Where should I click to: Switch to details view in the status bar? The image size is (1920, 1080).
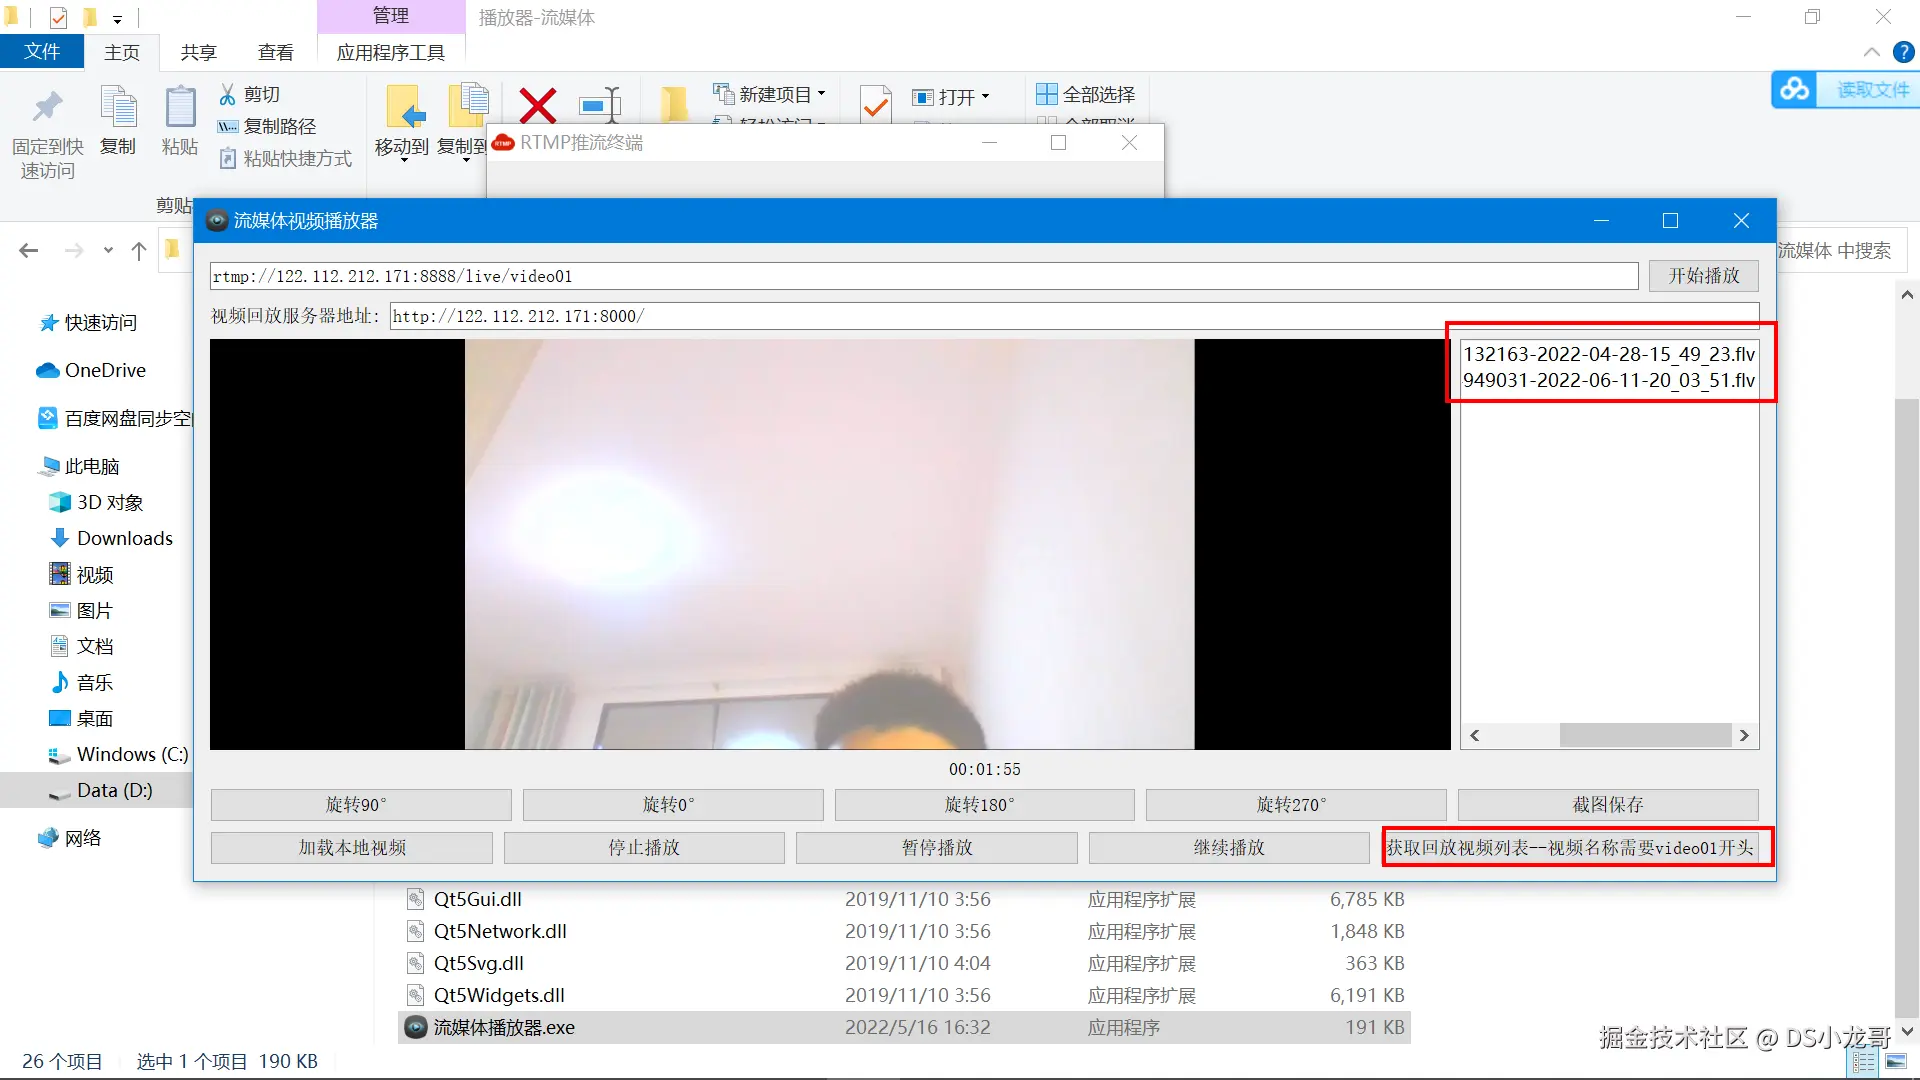(1862, 1062)
